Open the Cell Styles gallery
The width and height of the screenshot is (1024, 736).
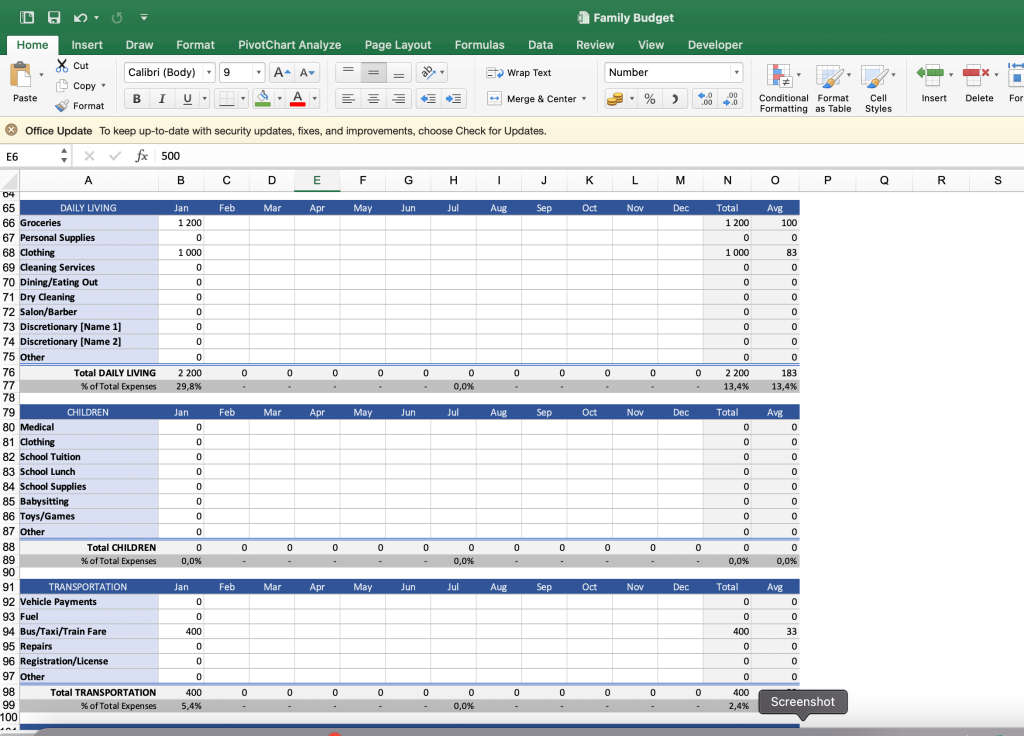pos(877,86)
